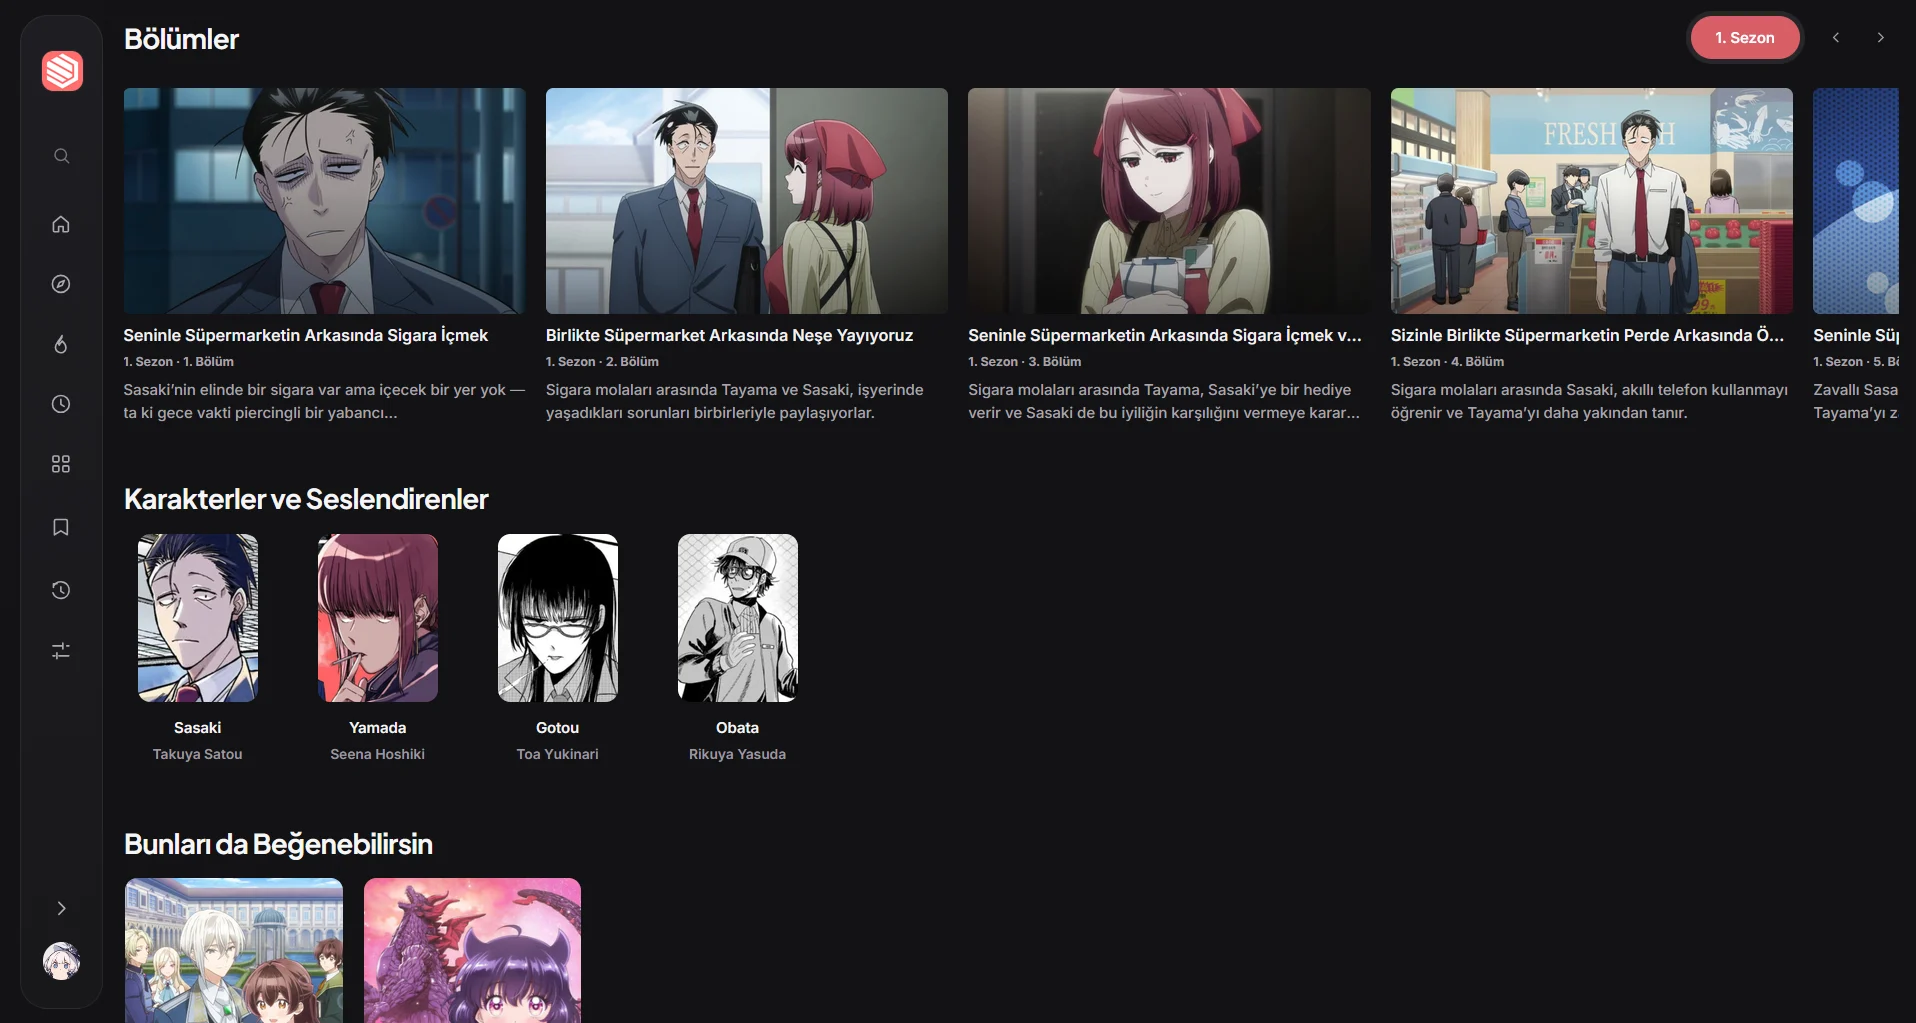
Task: Select the 1. Sezon season button
Action: pos(1745,38)
